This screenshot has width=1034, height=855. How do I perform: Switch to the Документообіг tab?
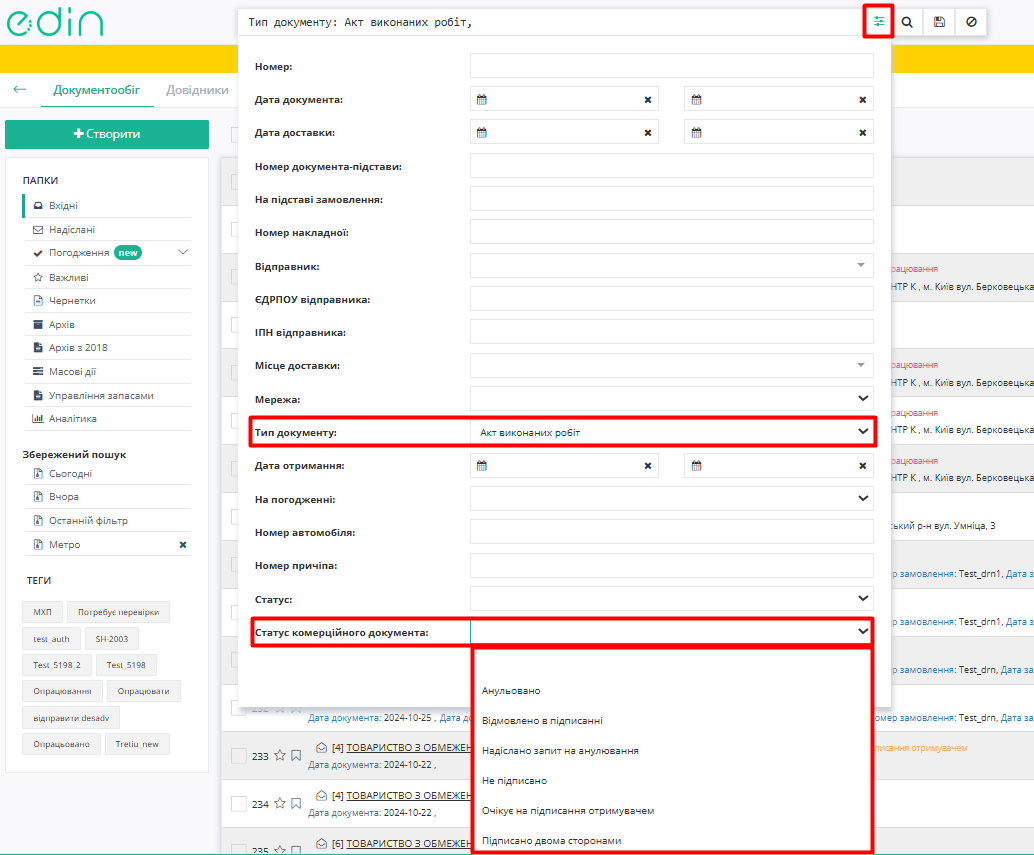[x=97, y=89]
